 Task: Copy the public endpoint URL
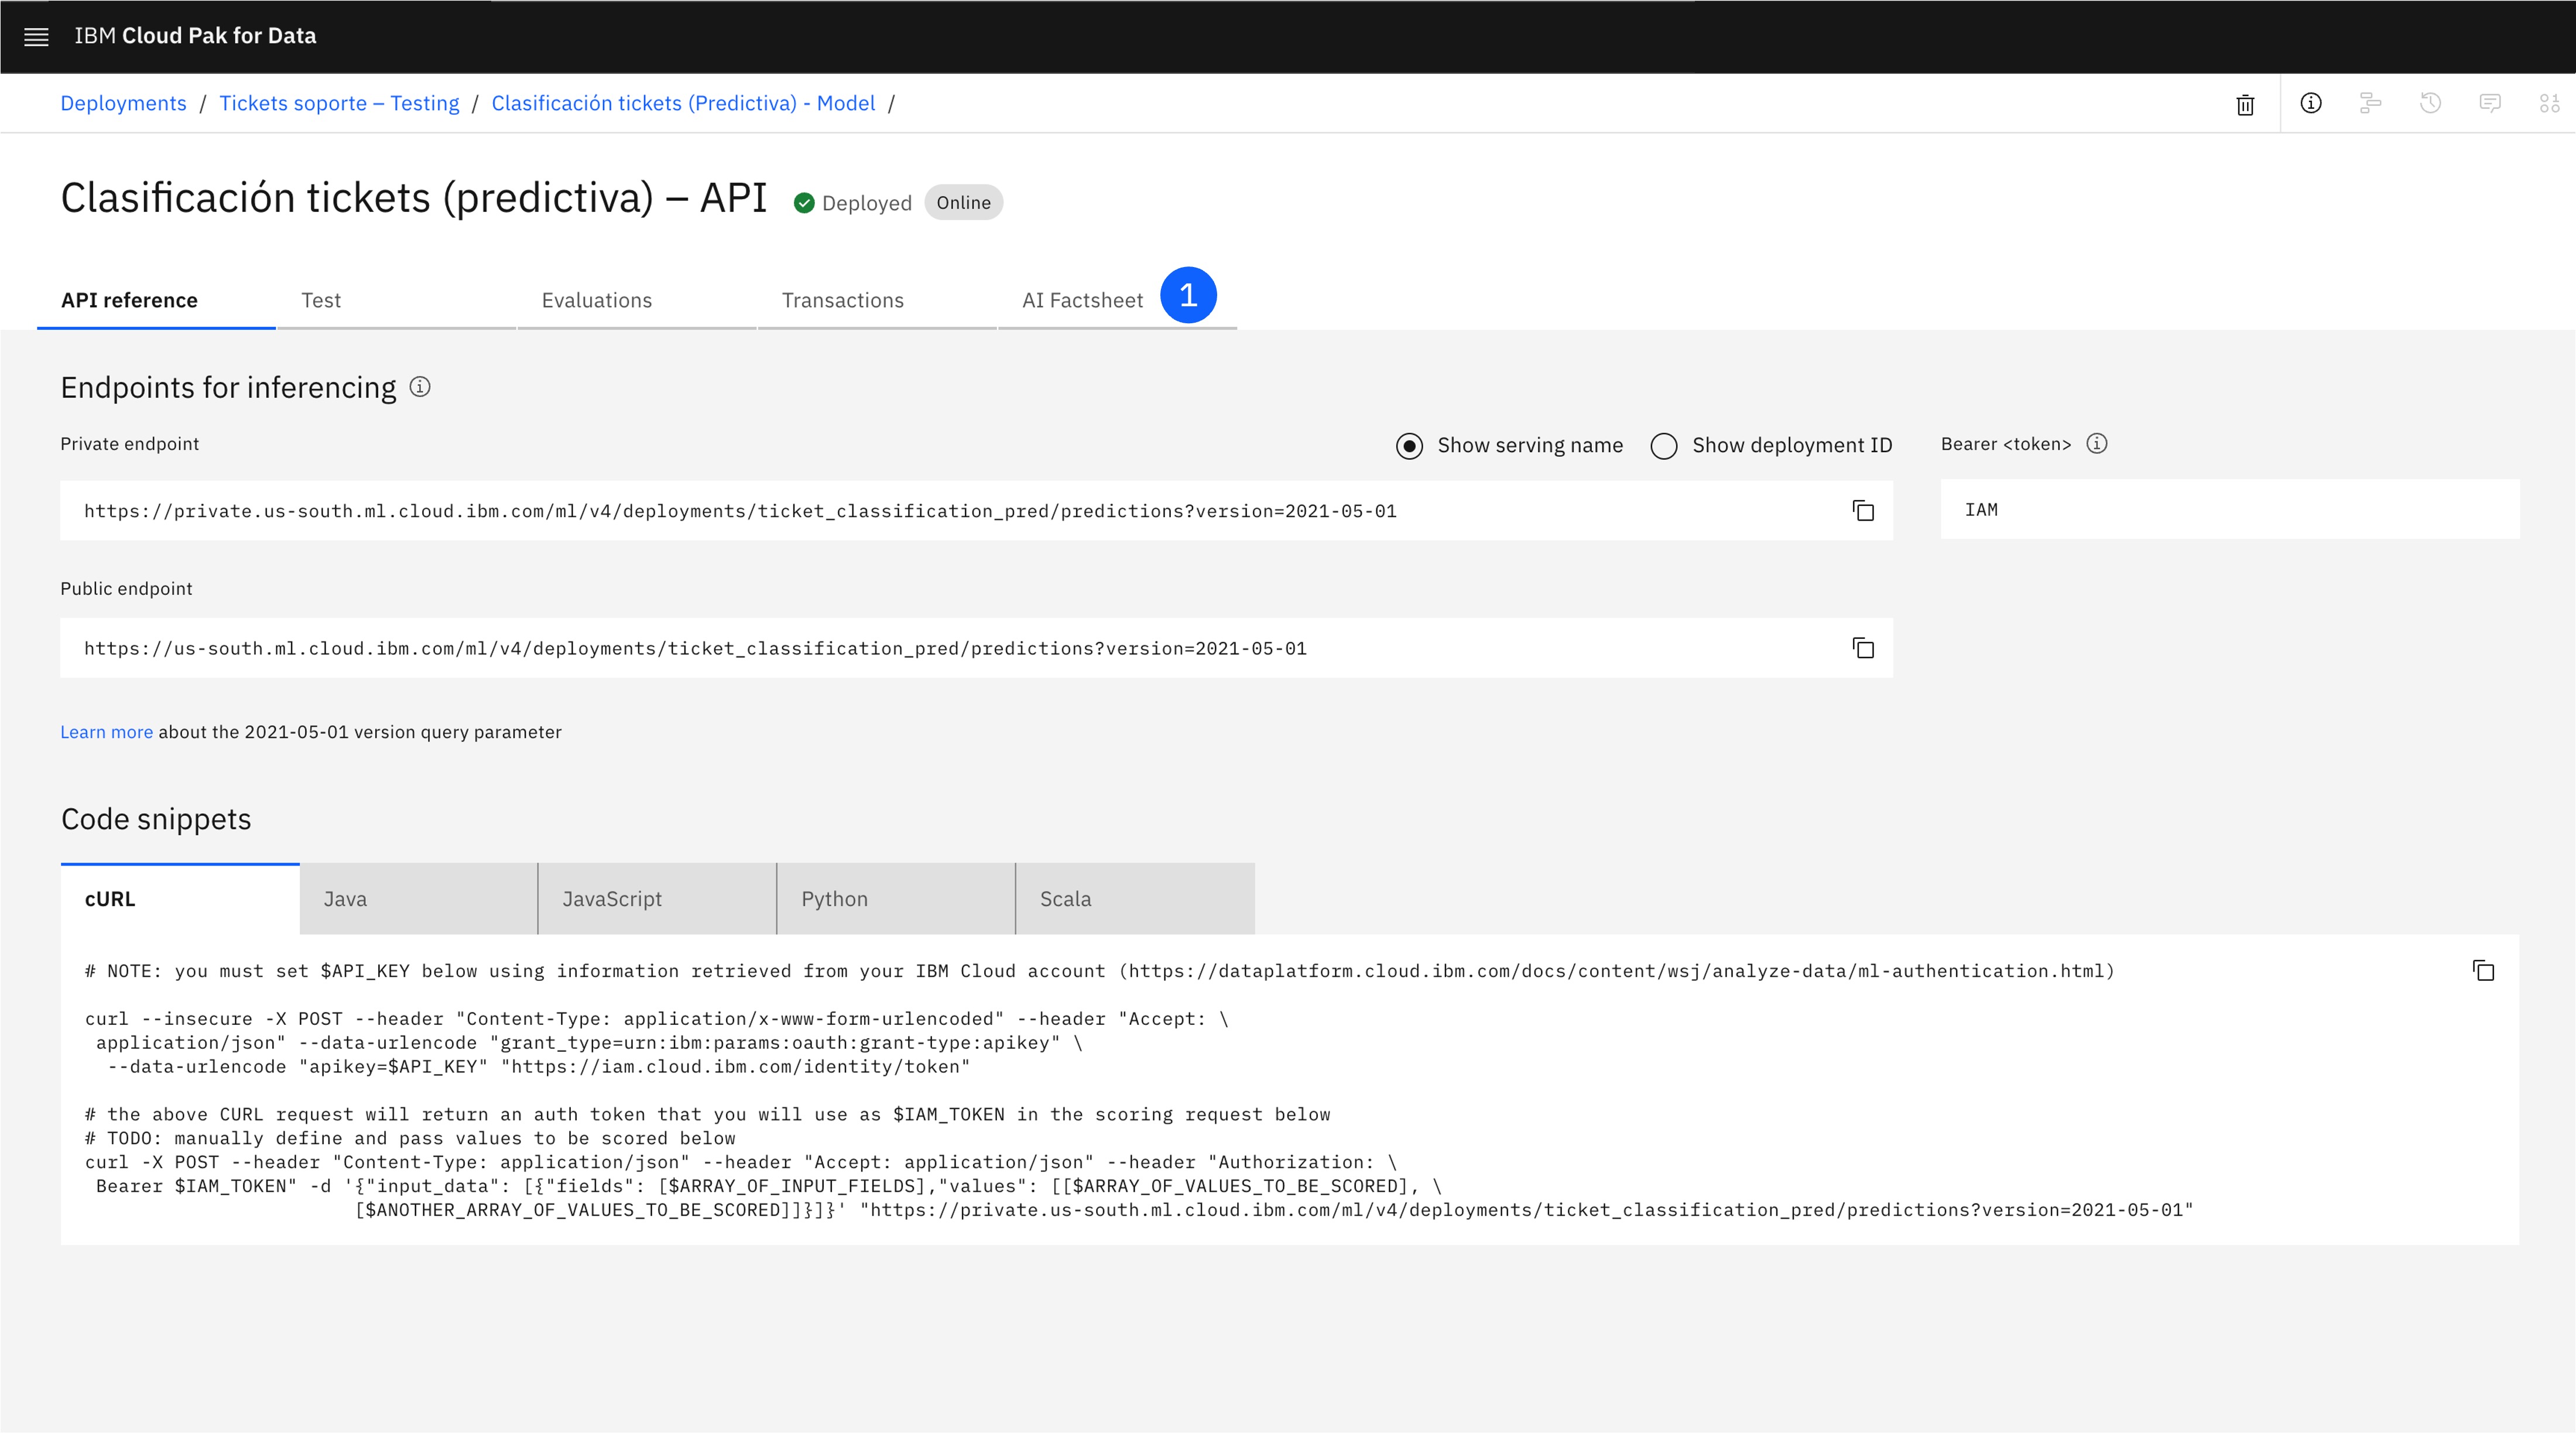tap(1863, 648)
